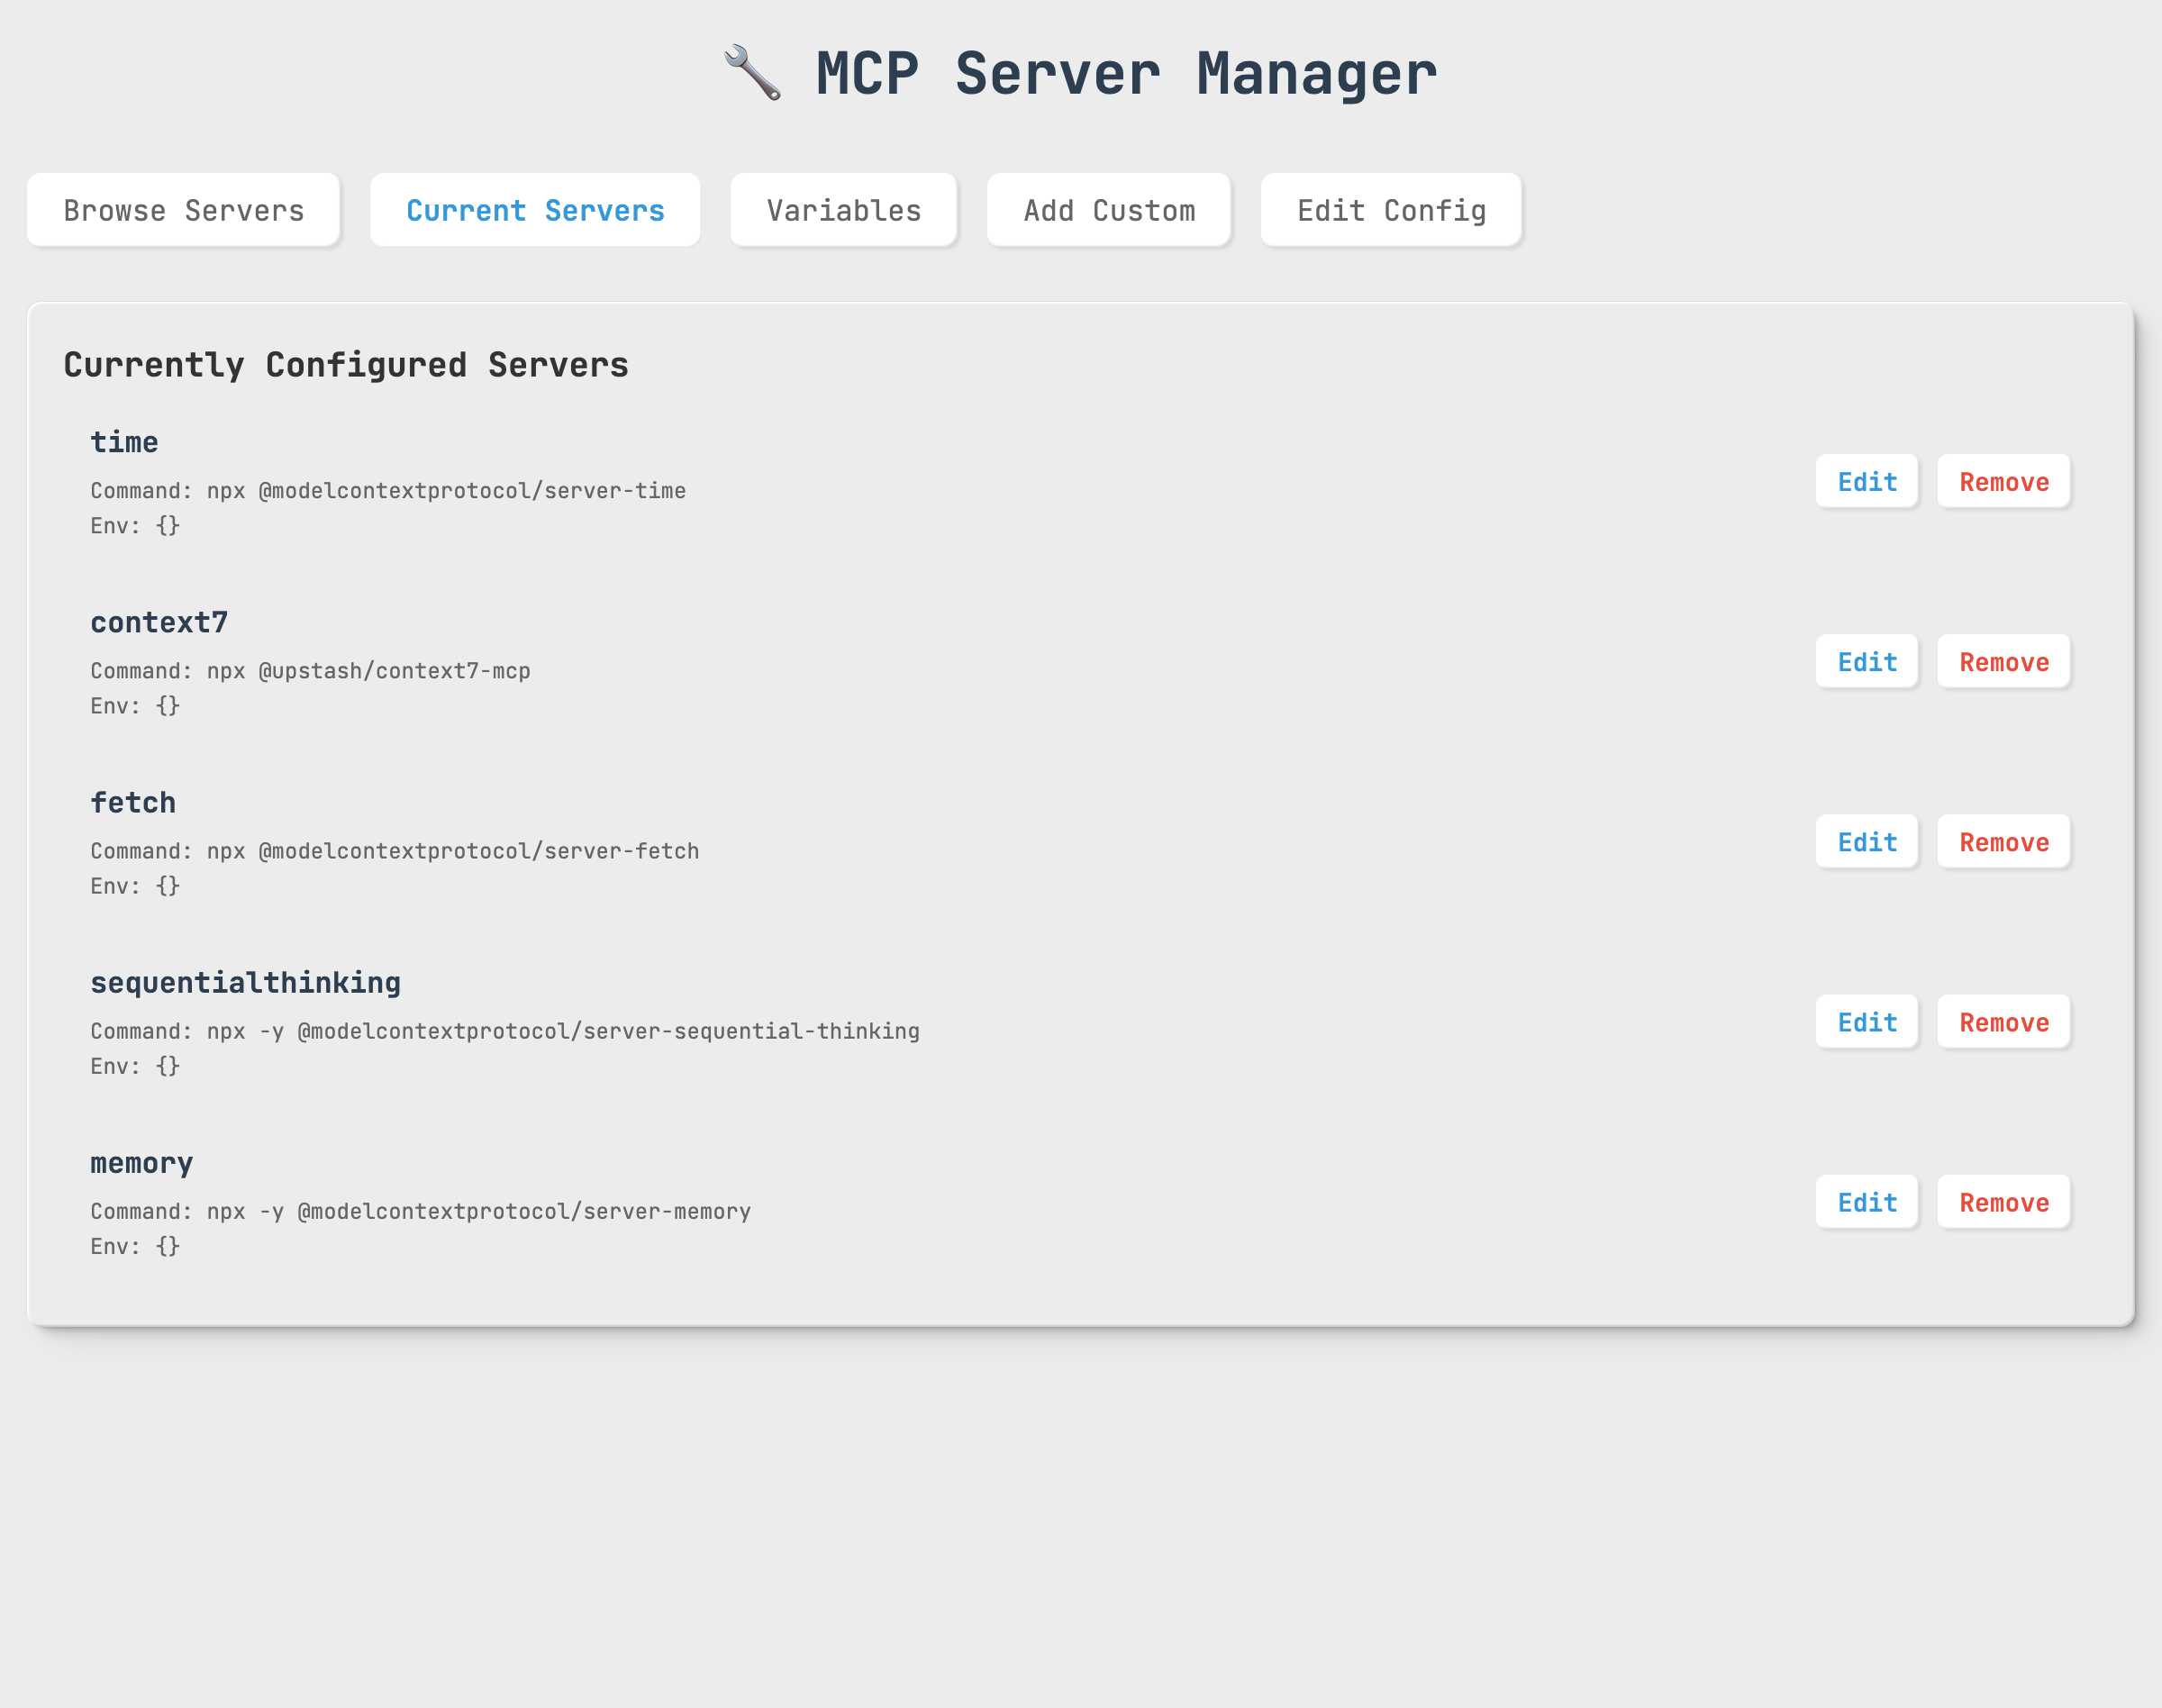Click the context7 server entry
2162x1708 pixels.
coord(159,622)
